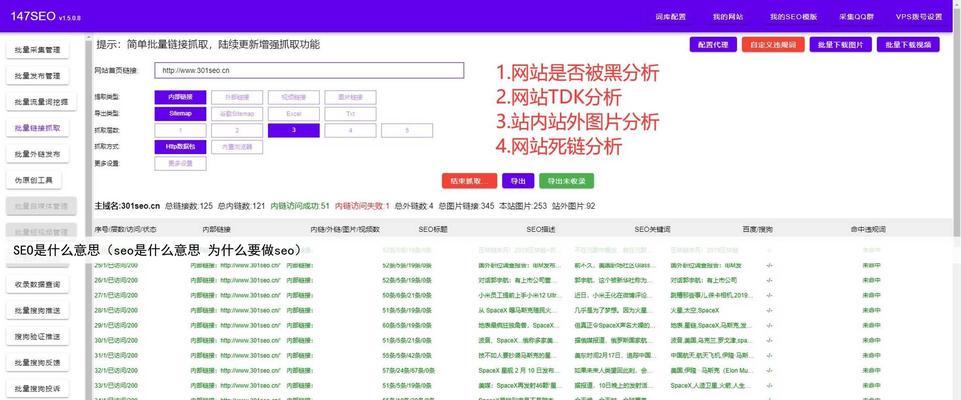Focus the 网站首页链接 URL field
This screenshot has height=400, width=961.
(x=309, y=70)
